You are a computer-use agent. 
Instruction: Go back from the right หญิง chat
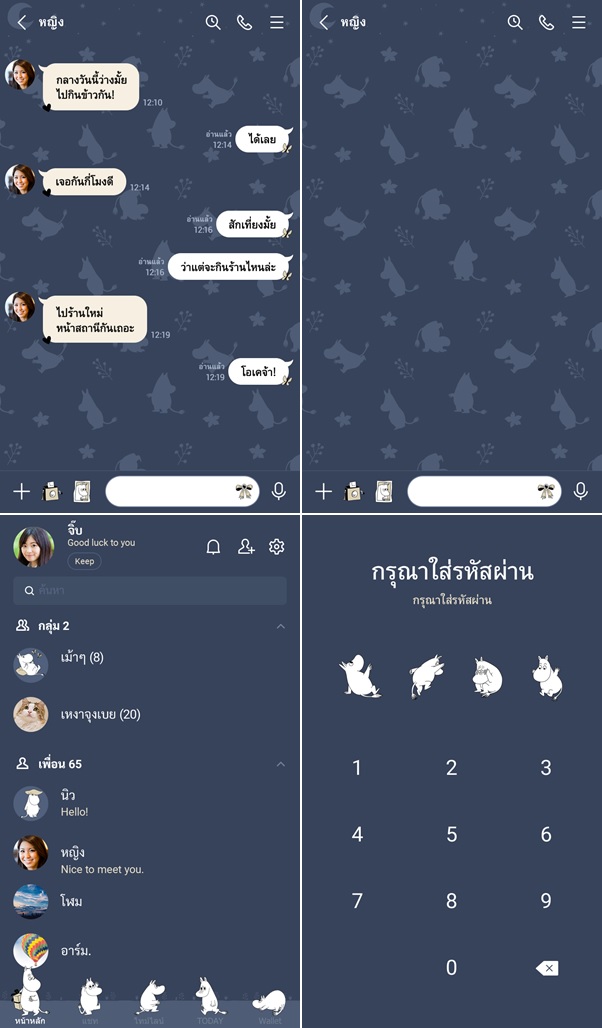coord(323,22)
